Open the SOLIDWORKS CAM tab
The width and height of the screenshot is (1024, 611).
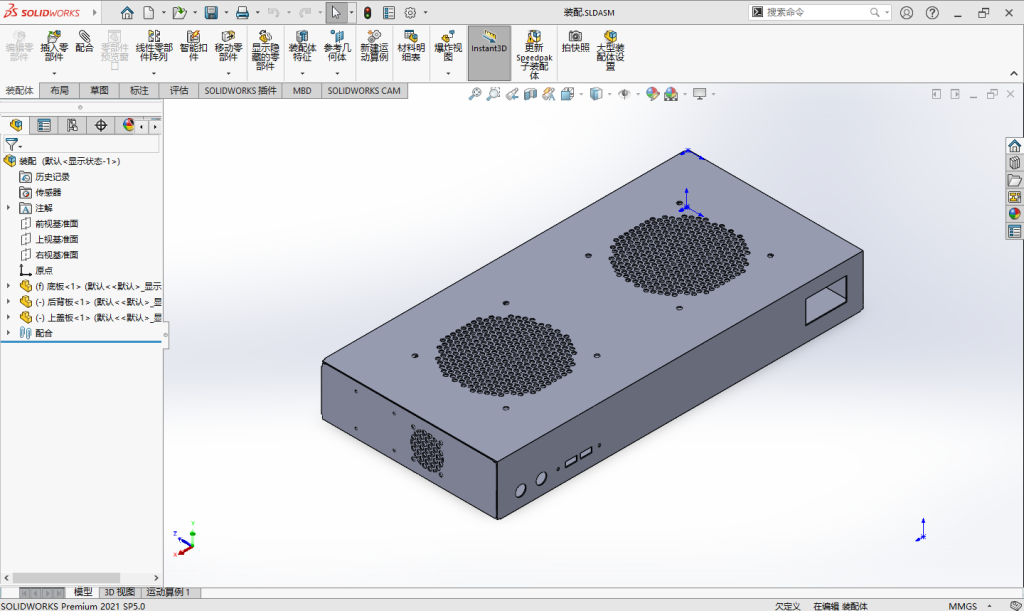coord(364,90)
